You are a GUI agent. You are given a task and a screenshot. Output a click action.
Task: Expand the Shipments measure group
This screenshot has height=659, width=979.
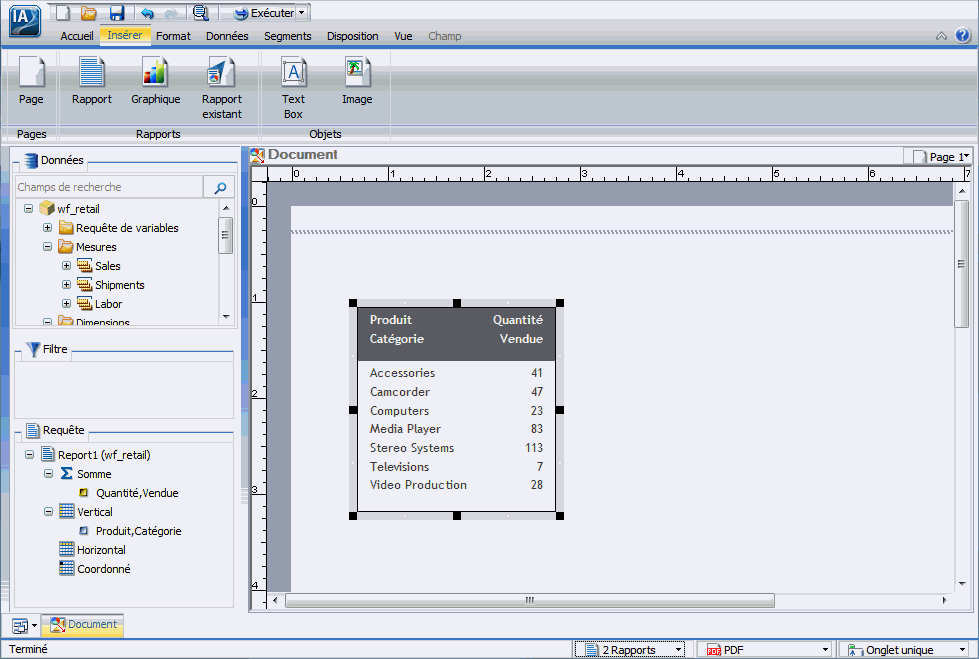[66, 285]
